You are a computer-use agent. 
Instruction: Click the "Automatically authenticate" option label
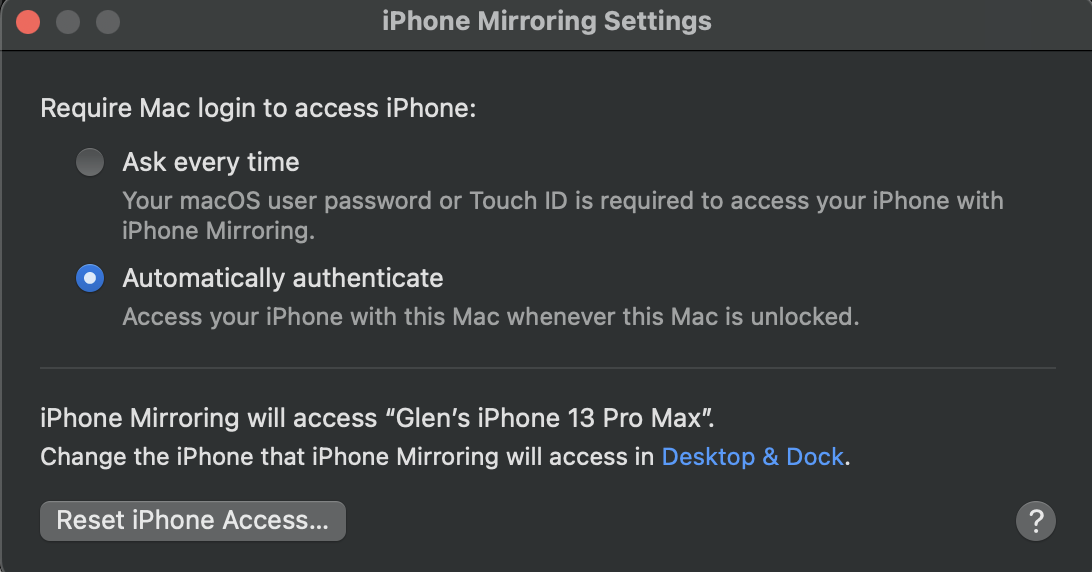click(x=283, y=278)
